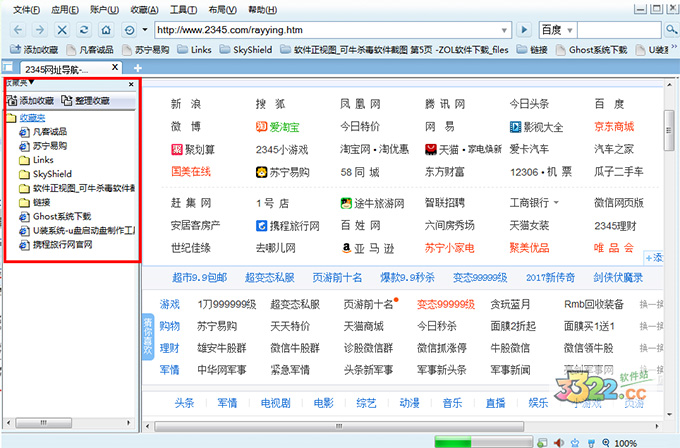Click 添加收藏 in the sidebar
This screenshot has width=680, height=448.
[x=30, y=101]
